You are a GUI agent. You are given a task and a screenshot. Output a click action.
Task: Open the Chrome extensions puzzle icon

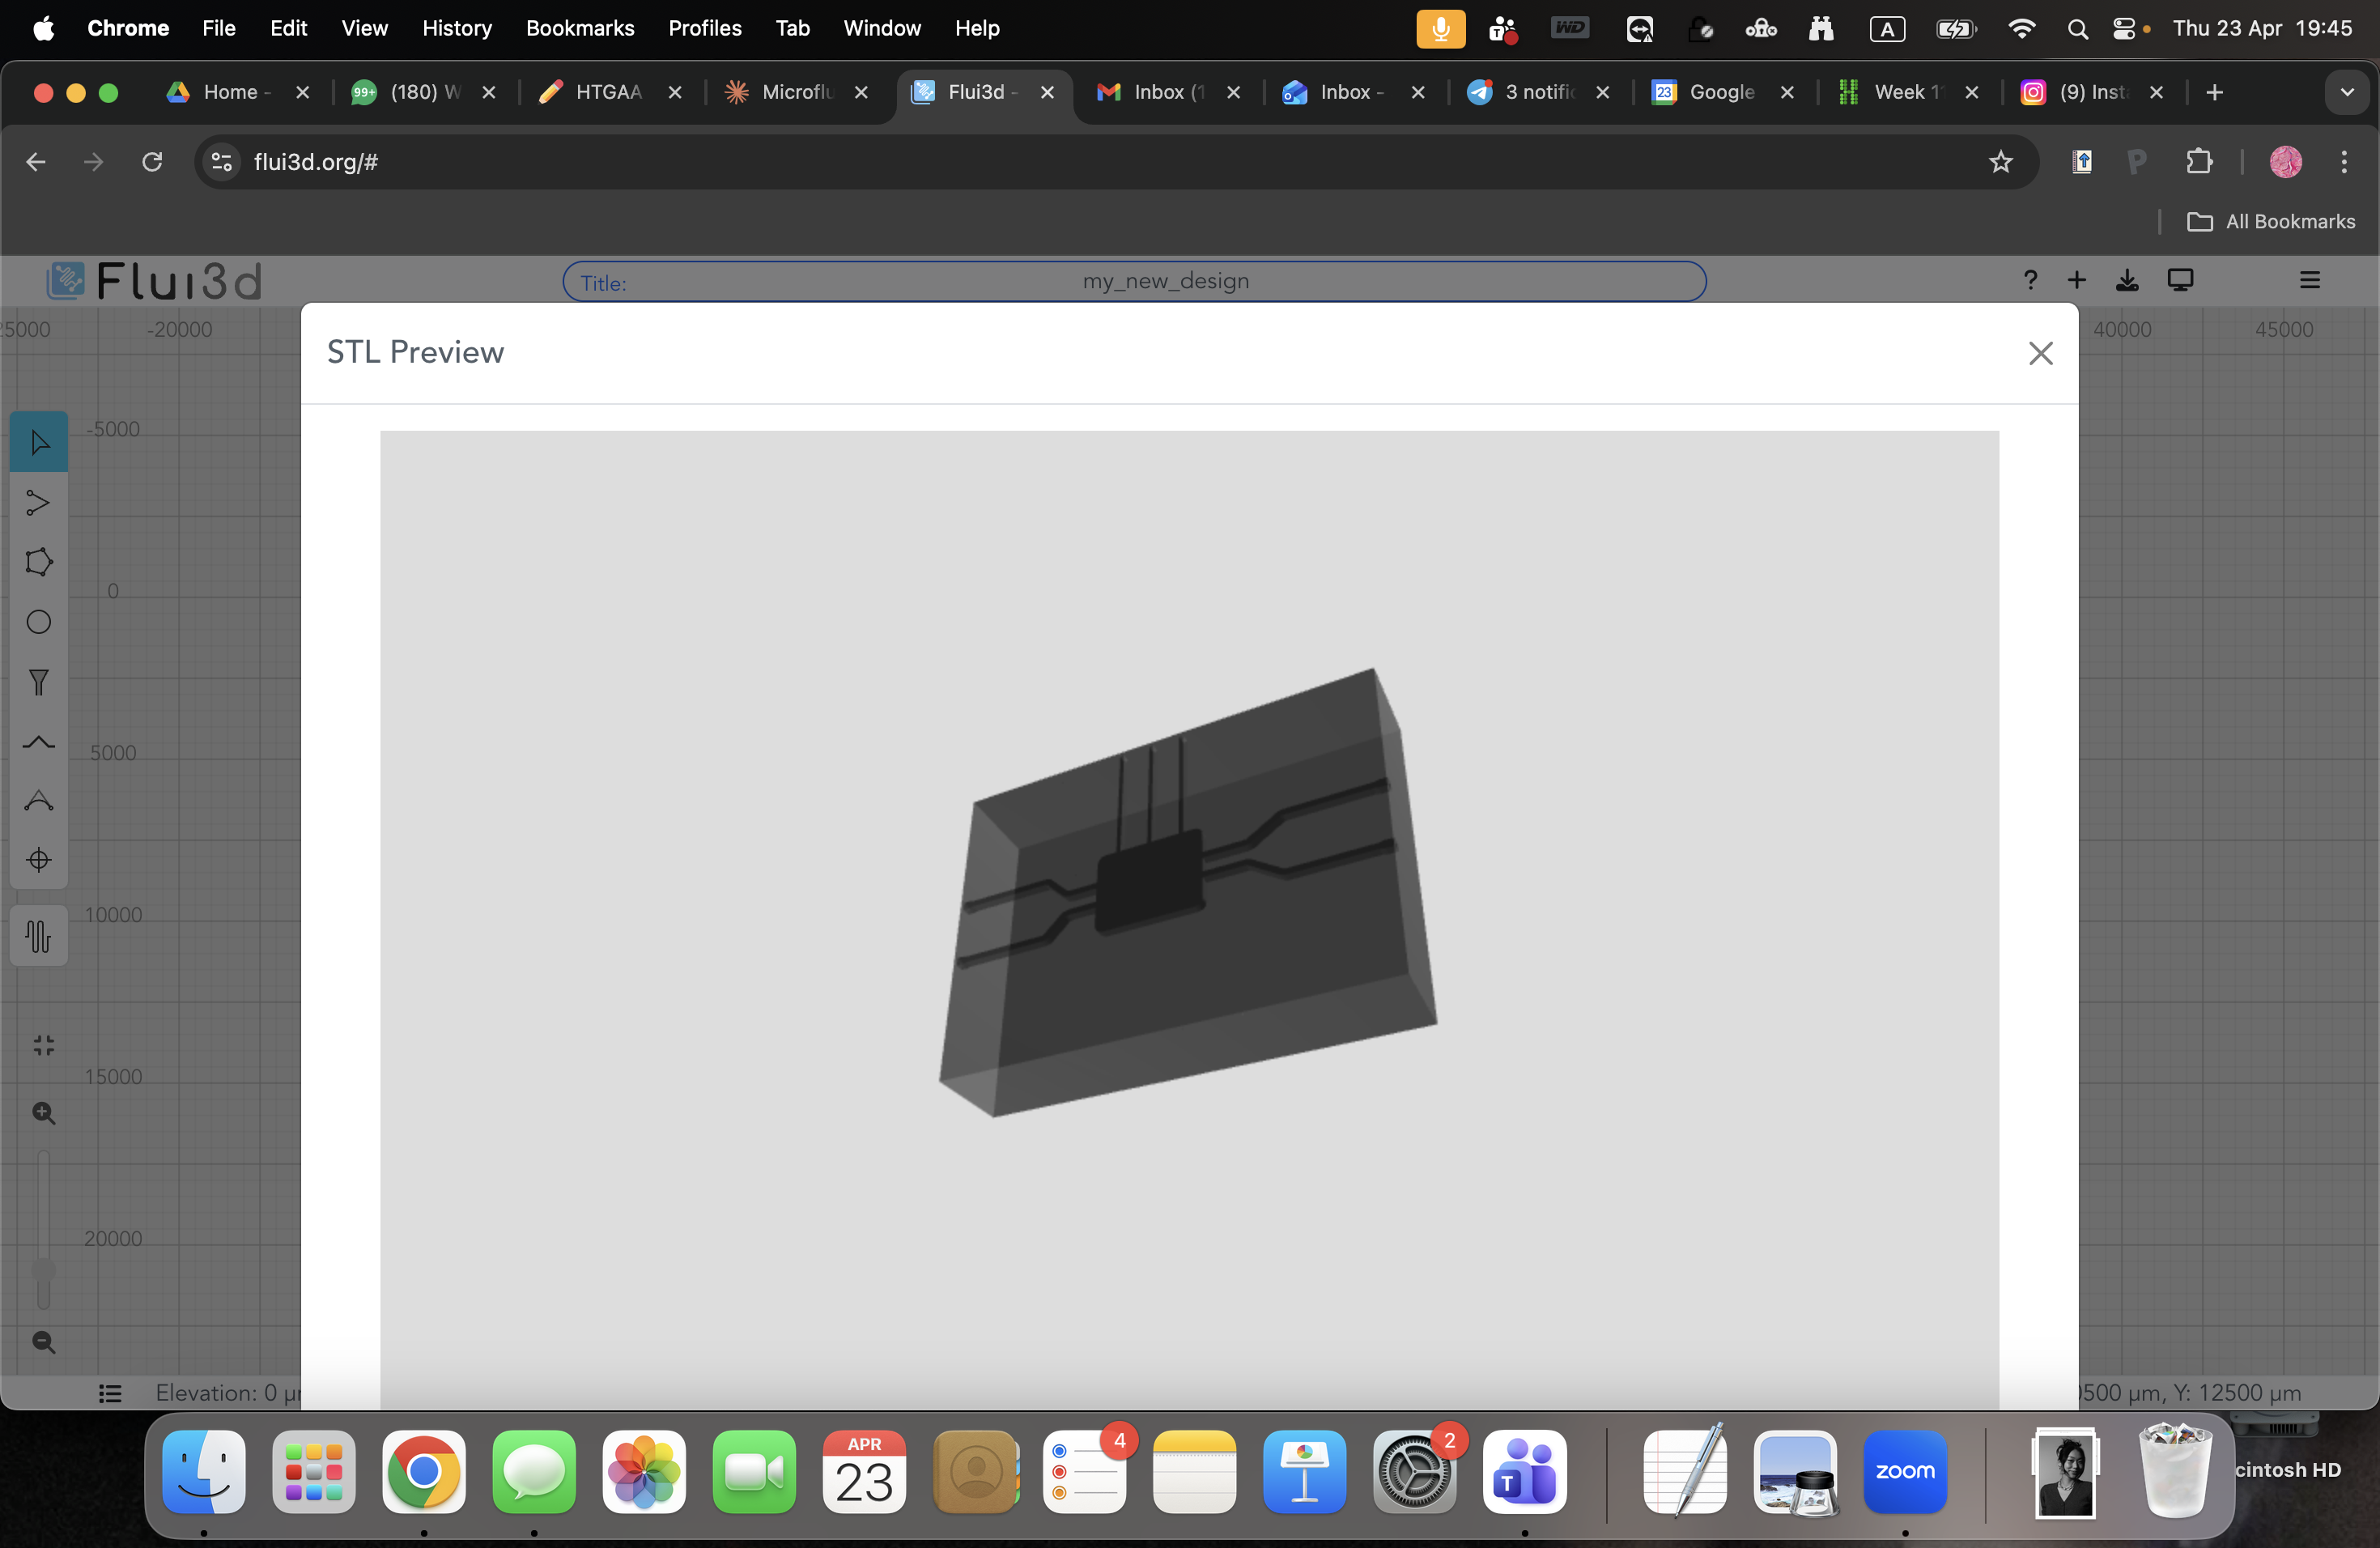point(2198,162)
